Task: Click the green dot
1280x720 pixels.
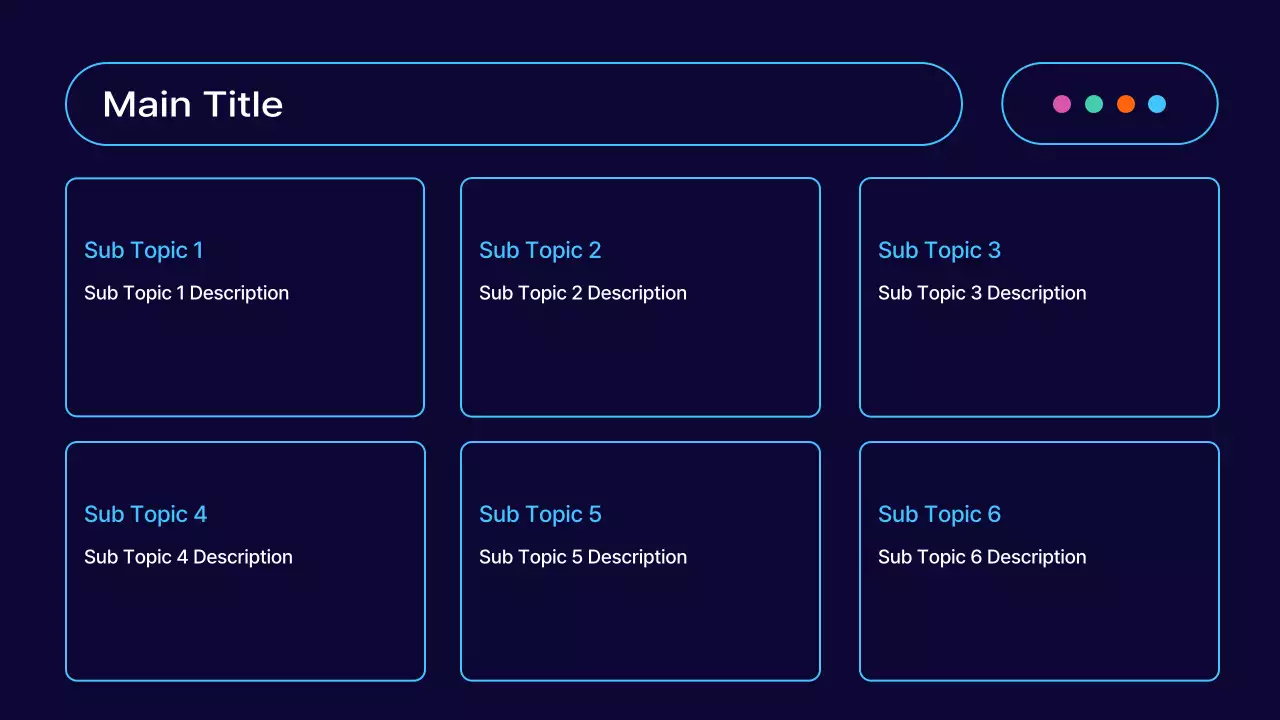Action: tap(1094, 104)
